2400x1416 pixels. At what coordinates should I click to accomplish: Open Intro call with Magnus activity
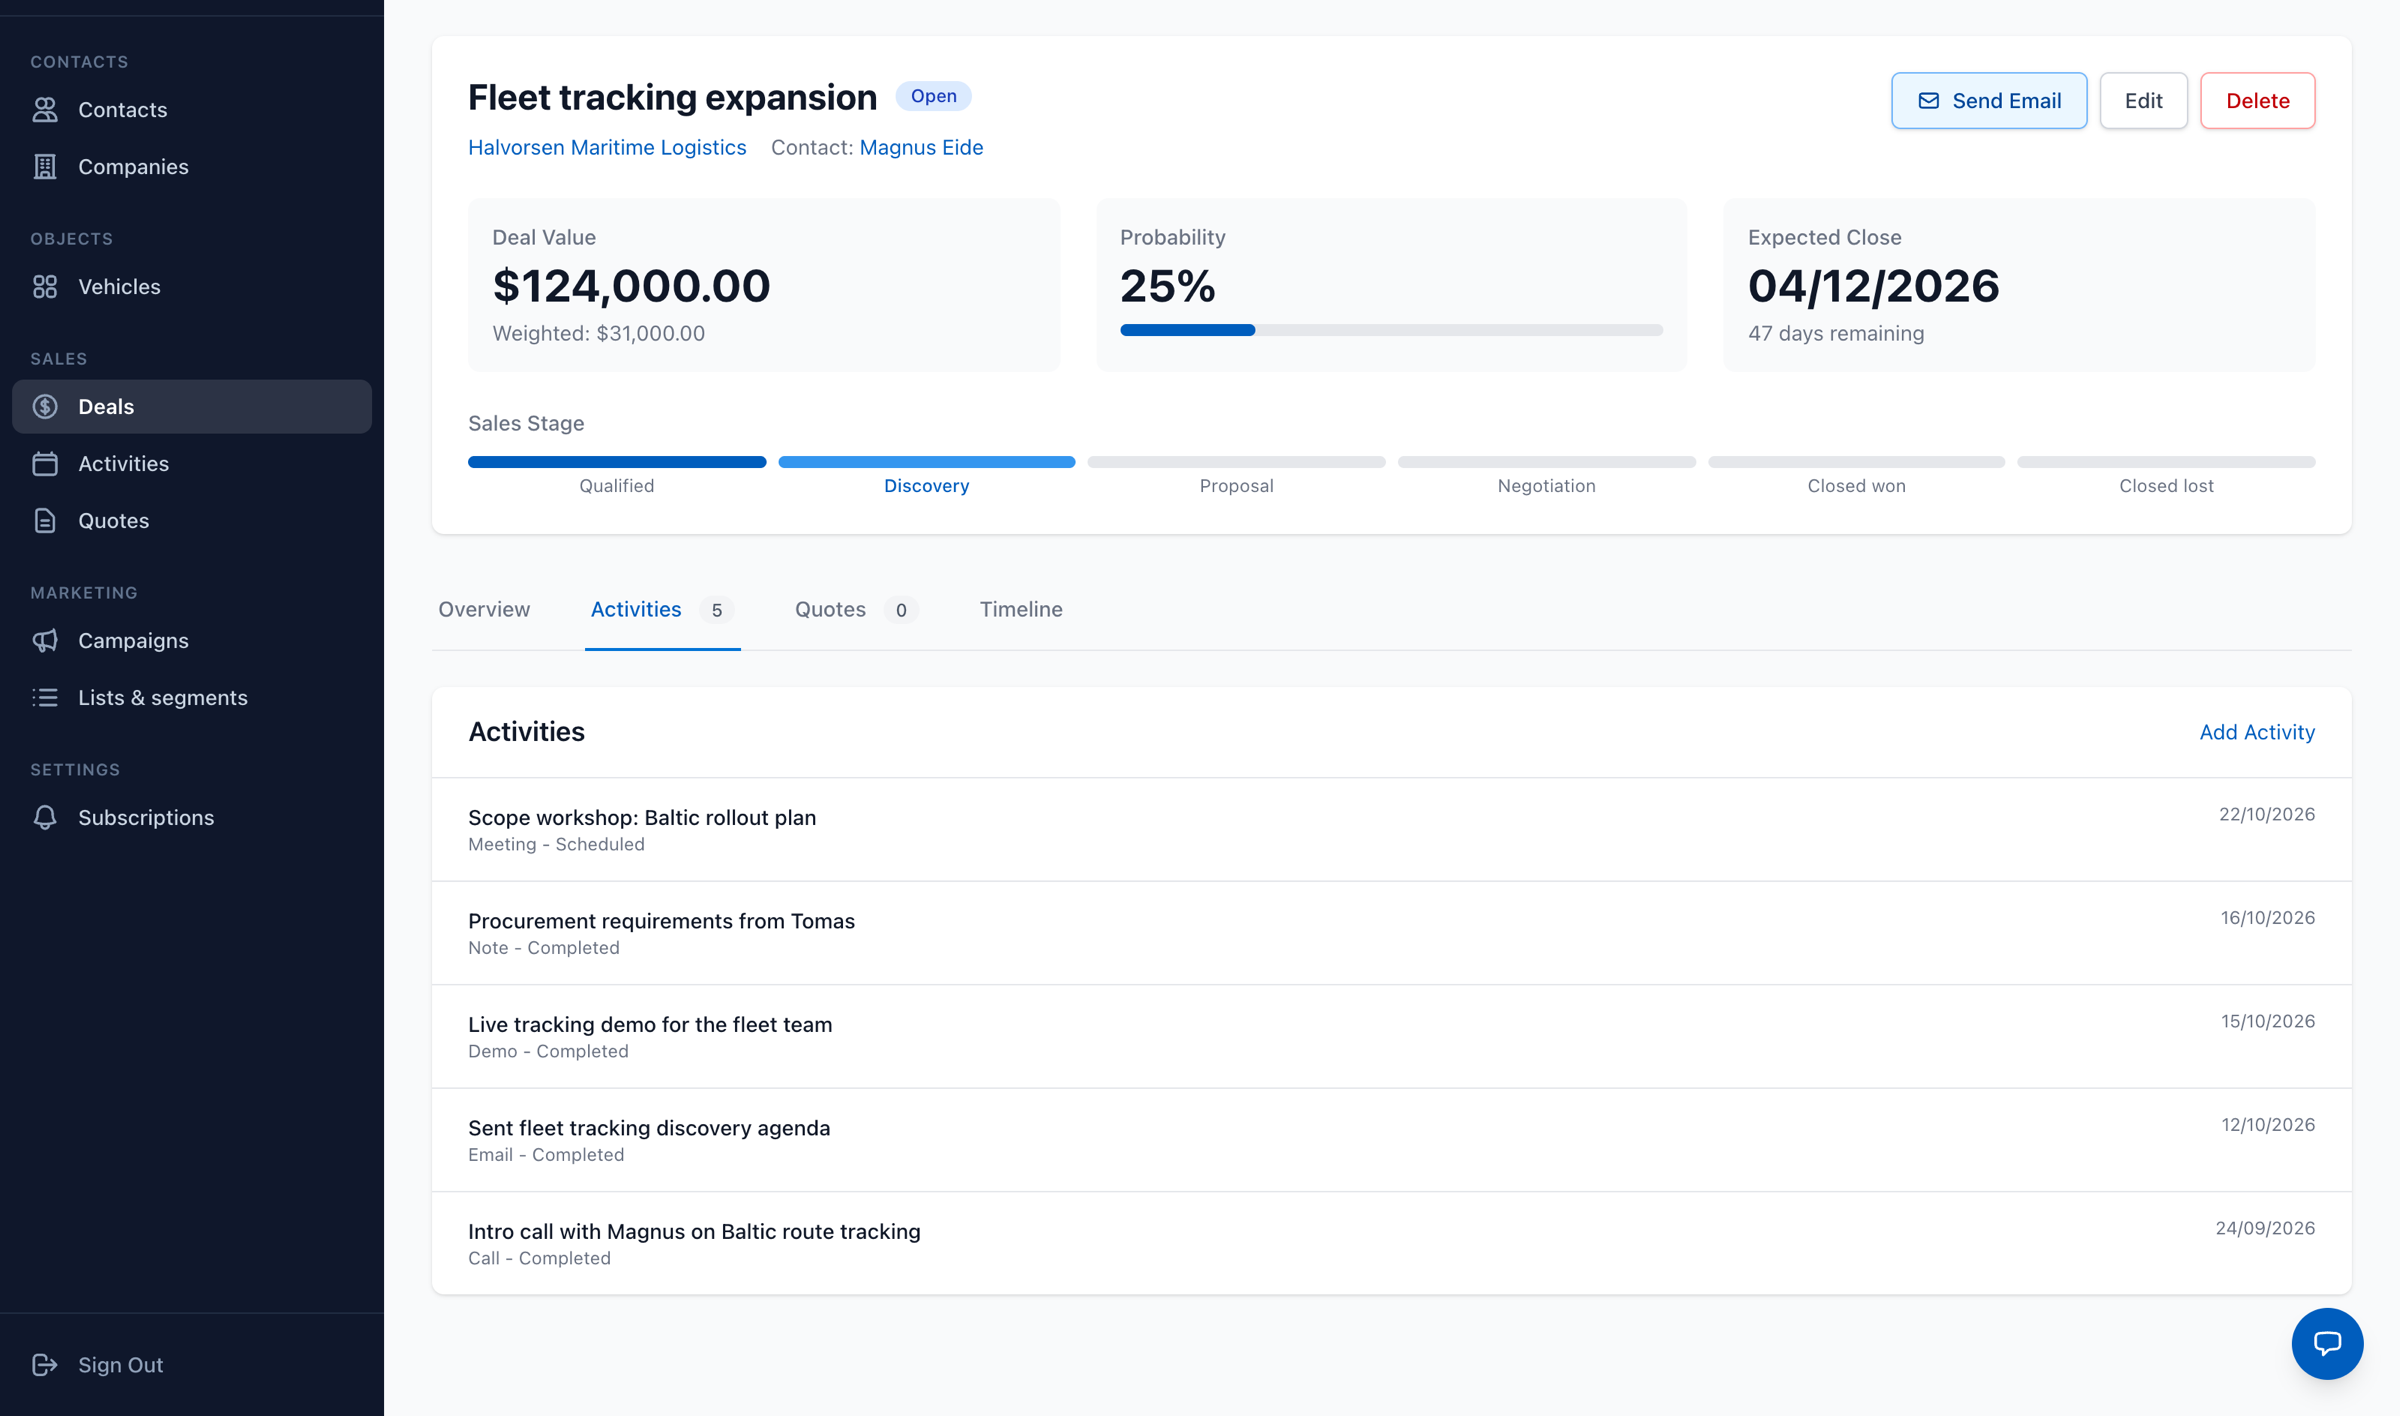(1391, 1244)
